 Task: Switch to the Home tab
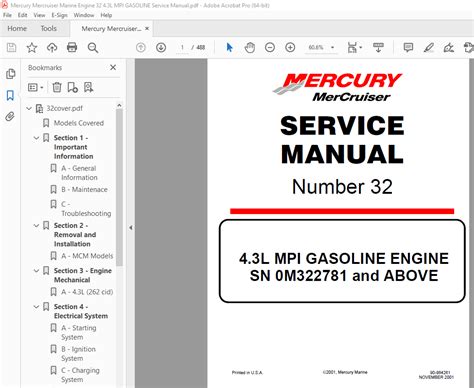click(x=17, y=29)
